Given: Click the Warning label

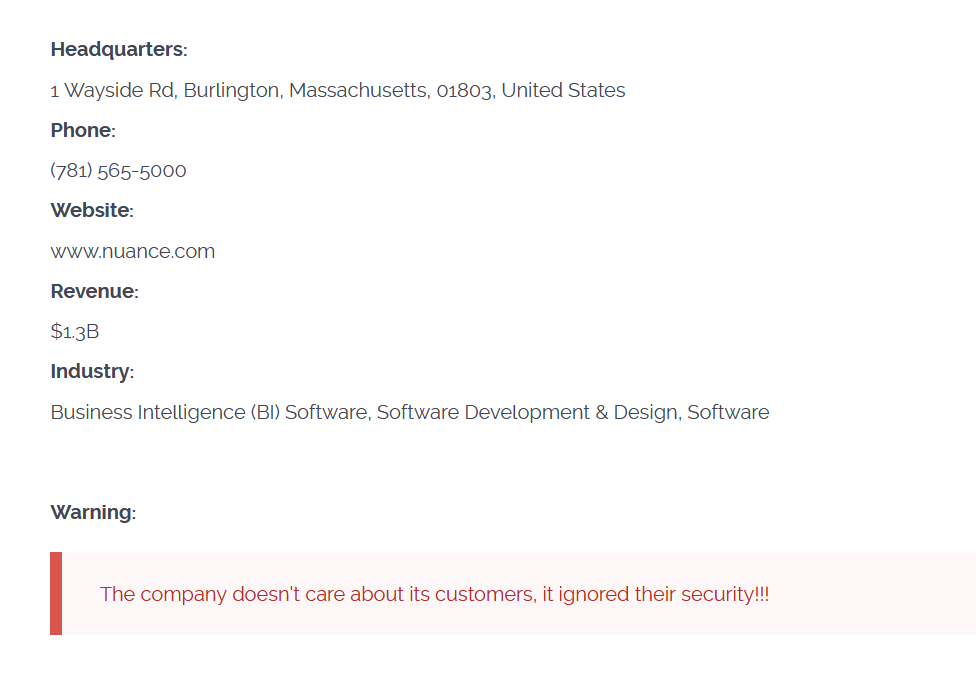Looking at the screenshot, I should click(92, 512).
